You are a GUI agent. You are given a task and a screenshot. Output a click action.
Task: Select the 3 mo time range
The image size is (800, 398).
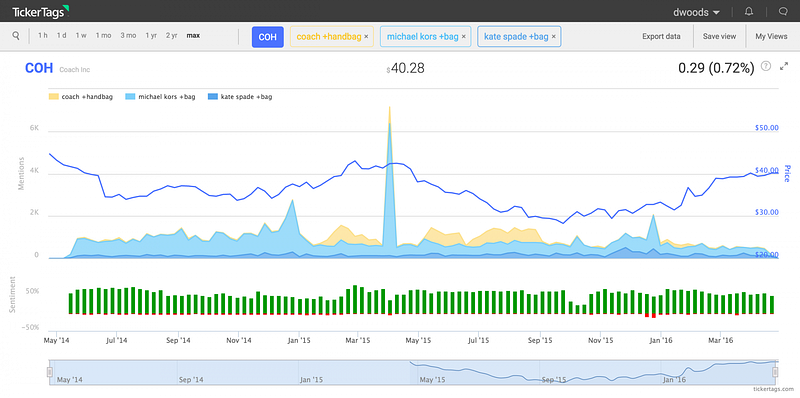coord(128,36)
